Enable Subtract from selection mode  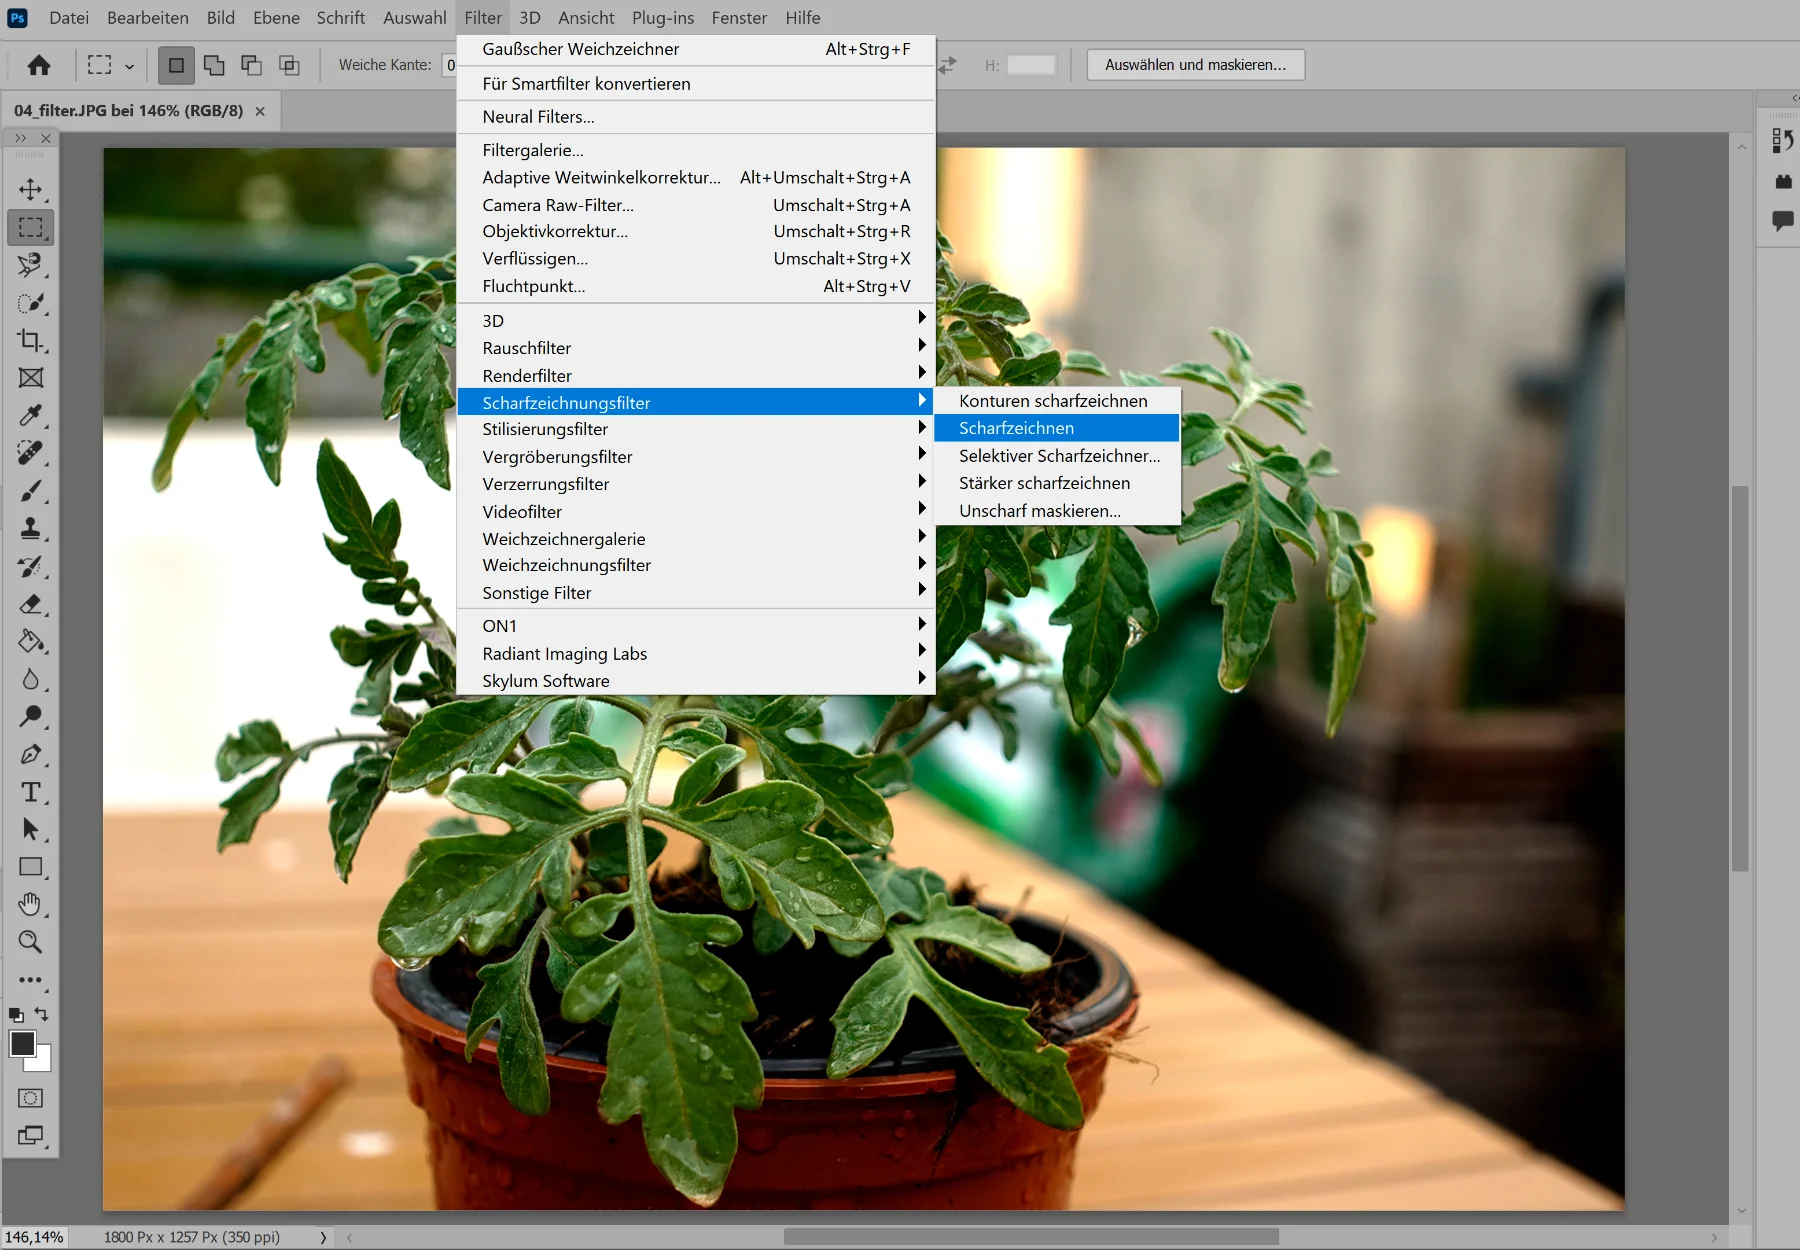pos(251,65)
